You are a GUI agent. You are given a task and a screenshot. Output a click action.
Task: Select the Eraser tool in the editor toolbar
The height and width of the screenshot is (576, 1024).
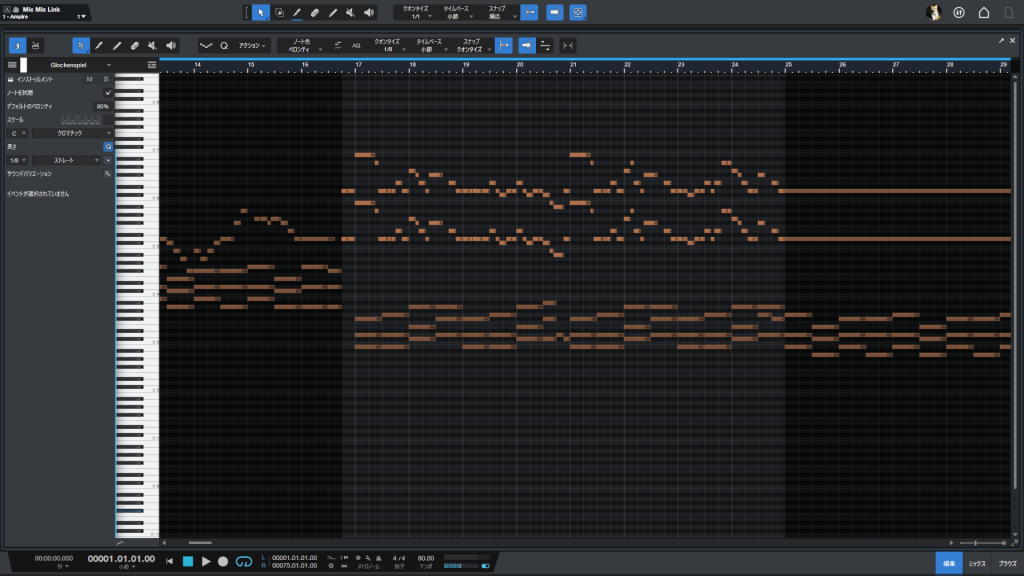pos(134,45)
